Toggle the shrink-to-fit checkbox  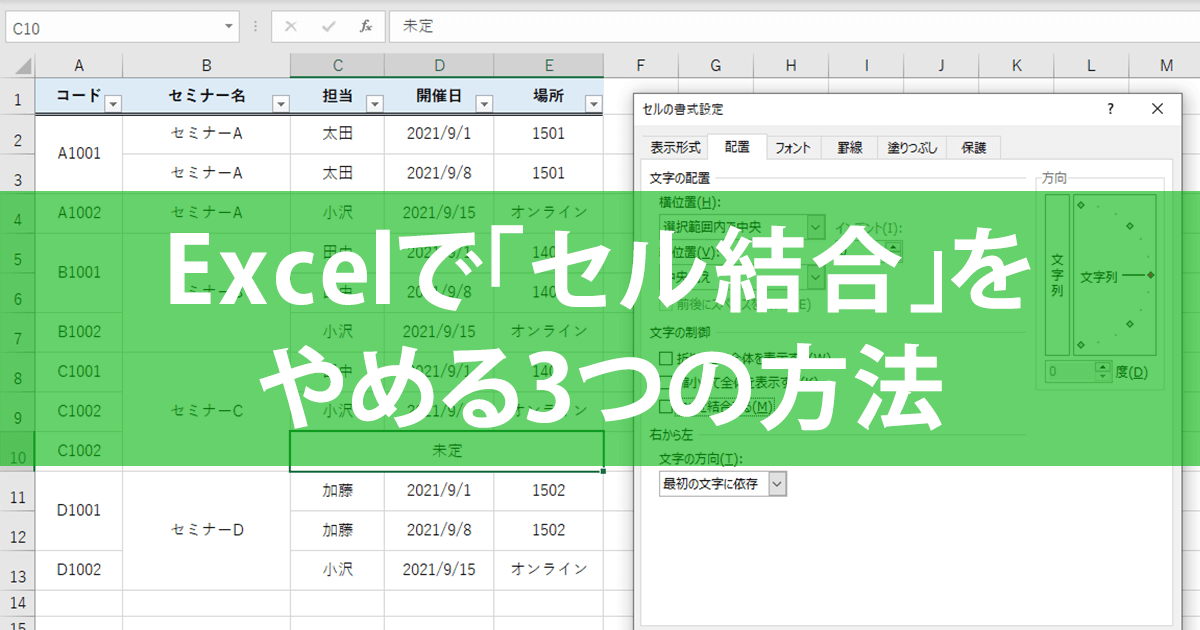point(666,382)
